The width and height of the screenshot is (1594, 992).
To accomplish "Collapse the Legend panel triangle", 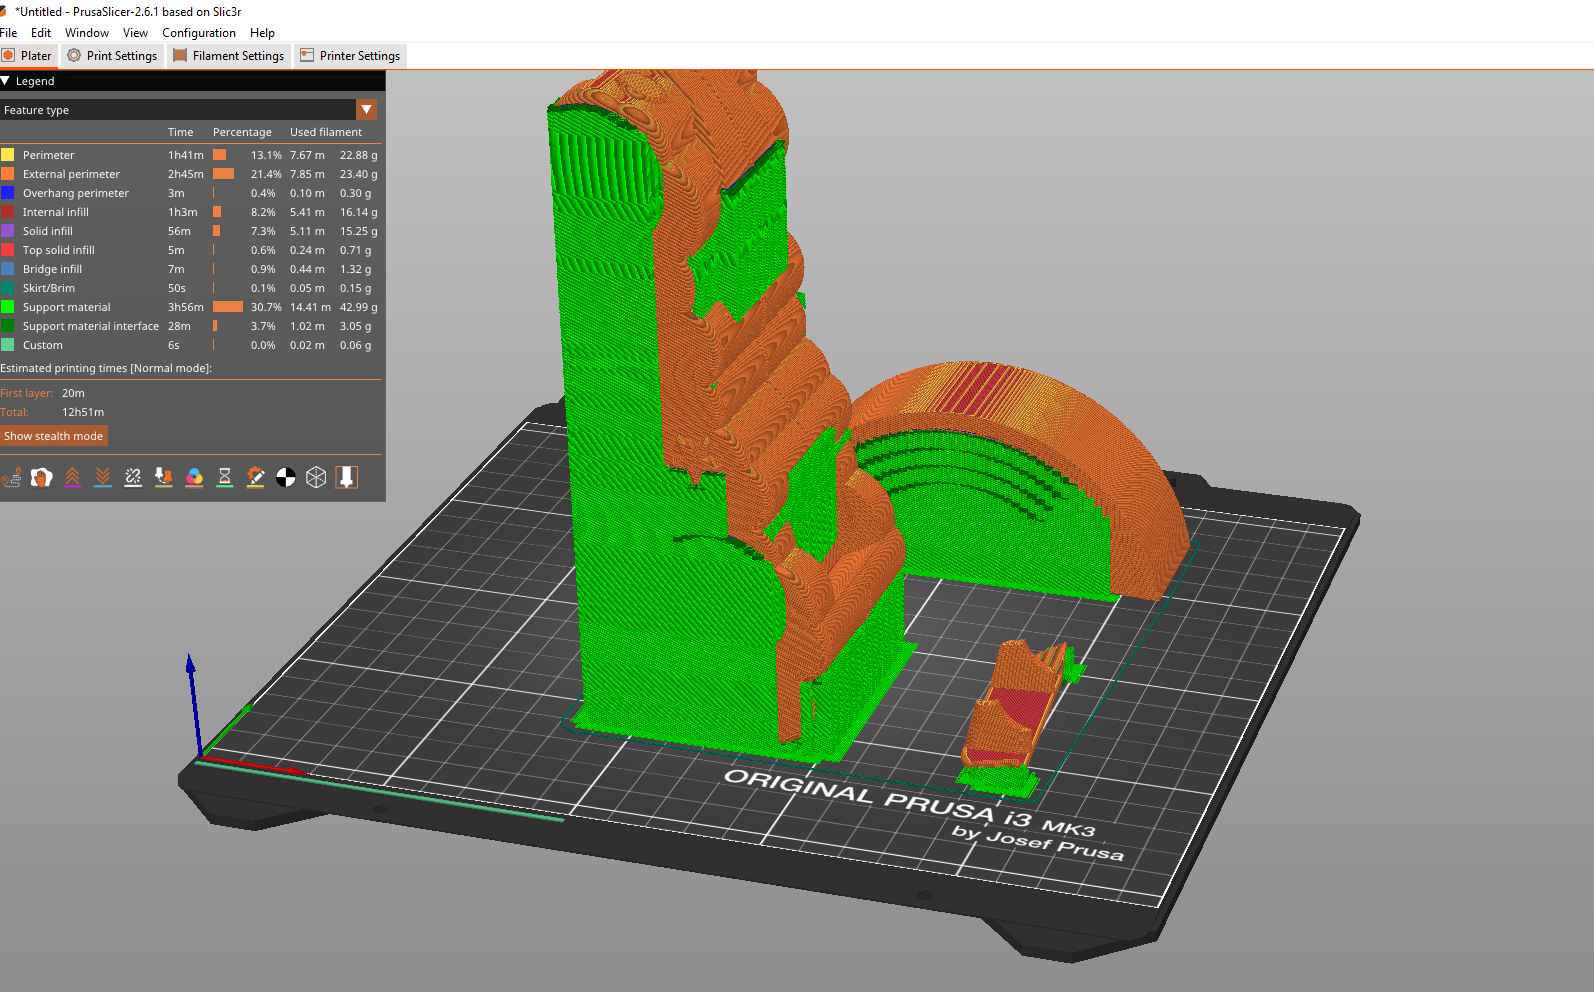I will point(6,81).
